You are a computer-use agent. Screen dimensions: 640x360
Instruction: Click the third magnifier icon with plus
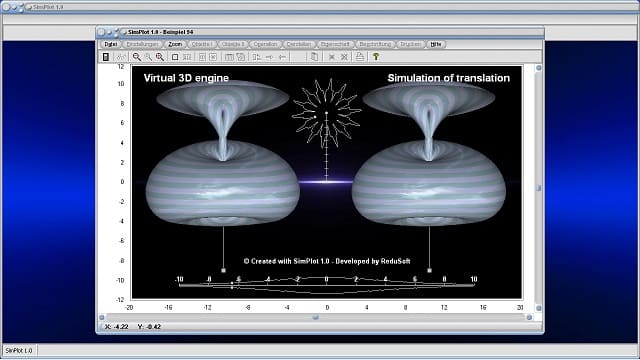tap(160, 57)
